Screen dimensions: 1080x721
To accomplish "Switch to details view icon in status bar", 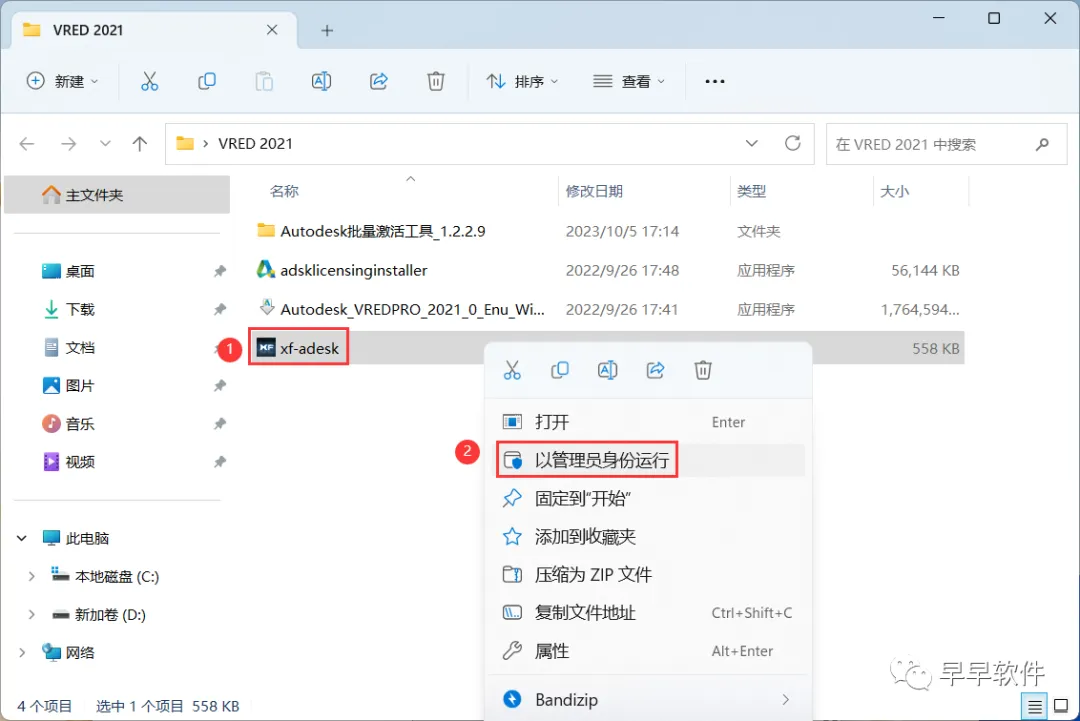I will click(1034, 707).
